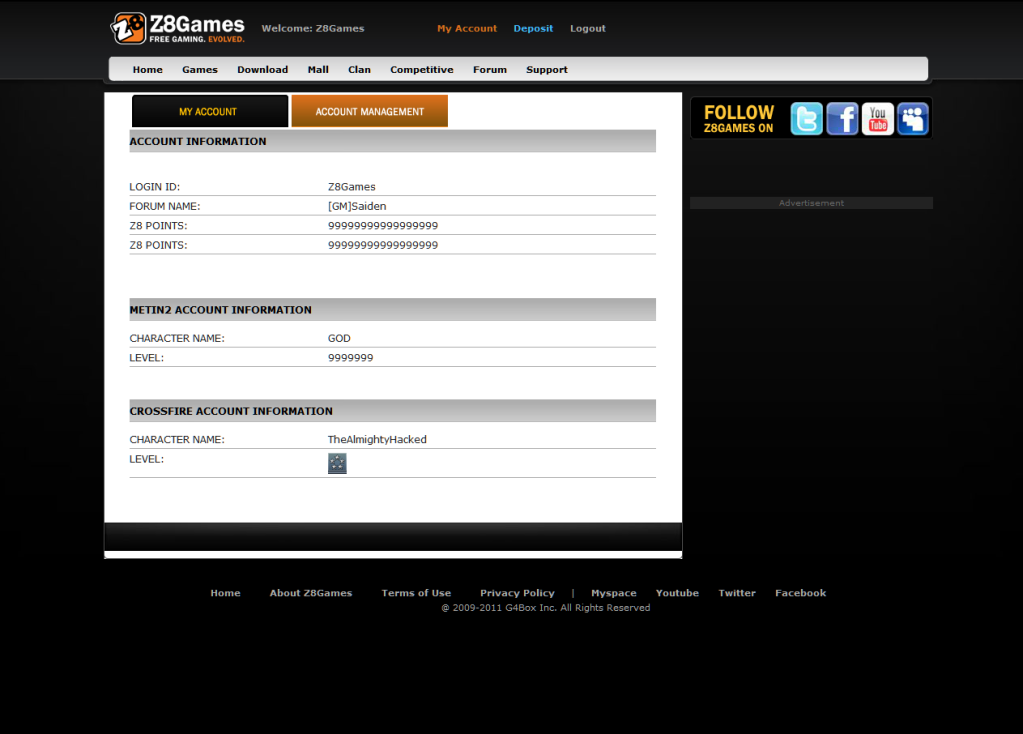
Task: Select Clan in the navigation bar
Action: click(x=359, y=70)
